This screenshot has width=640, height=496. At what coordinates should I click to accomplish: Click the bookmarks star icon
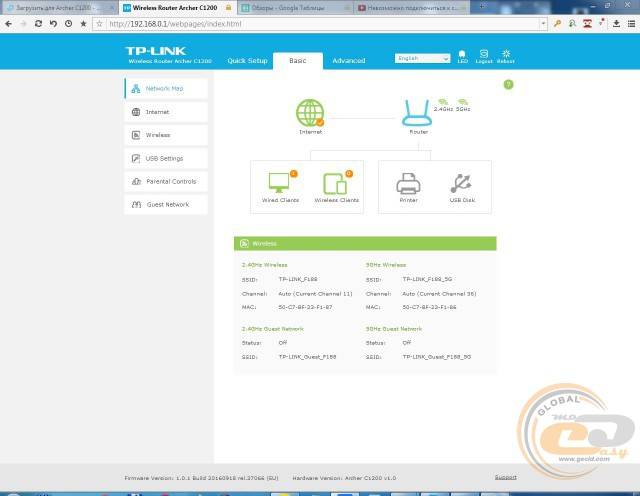click(x=83, y=24)
